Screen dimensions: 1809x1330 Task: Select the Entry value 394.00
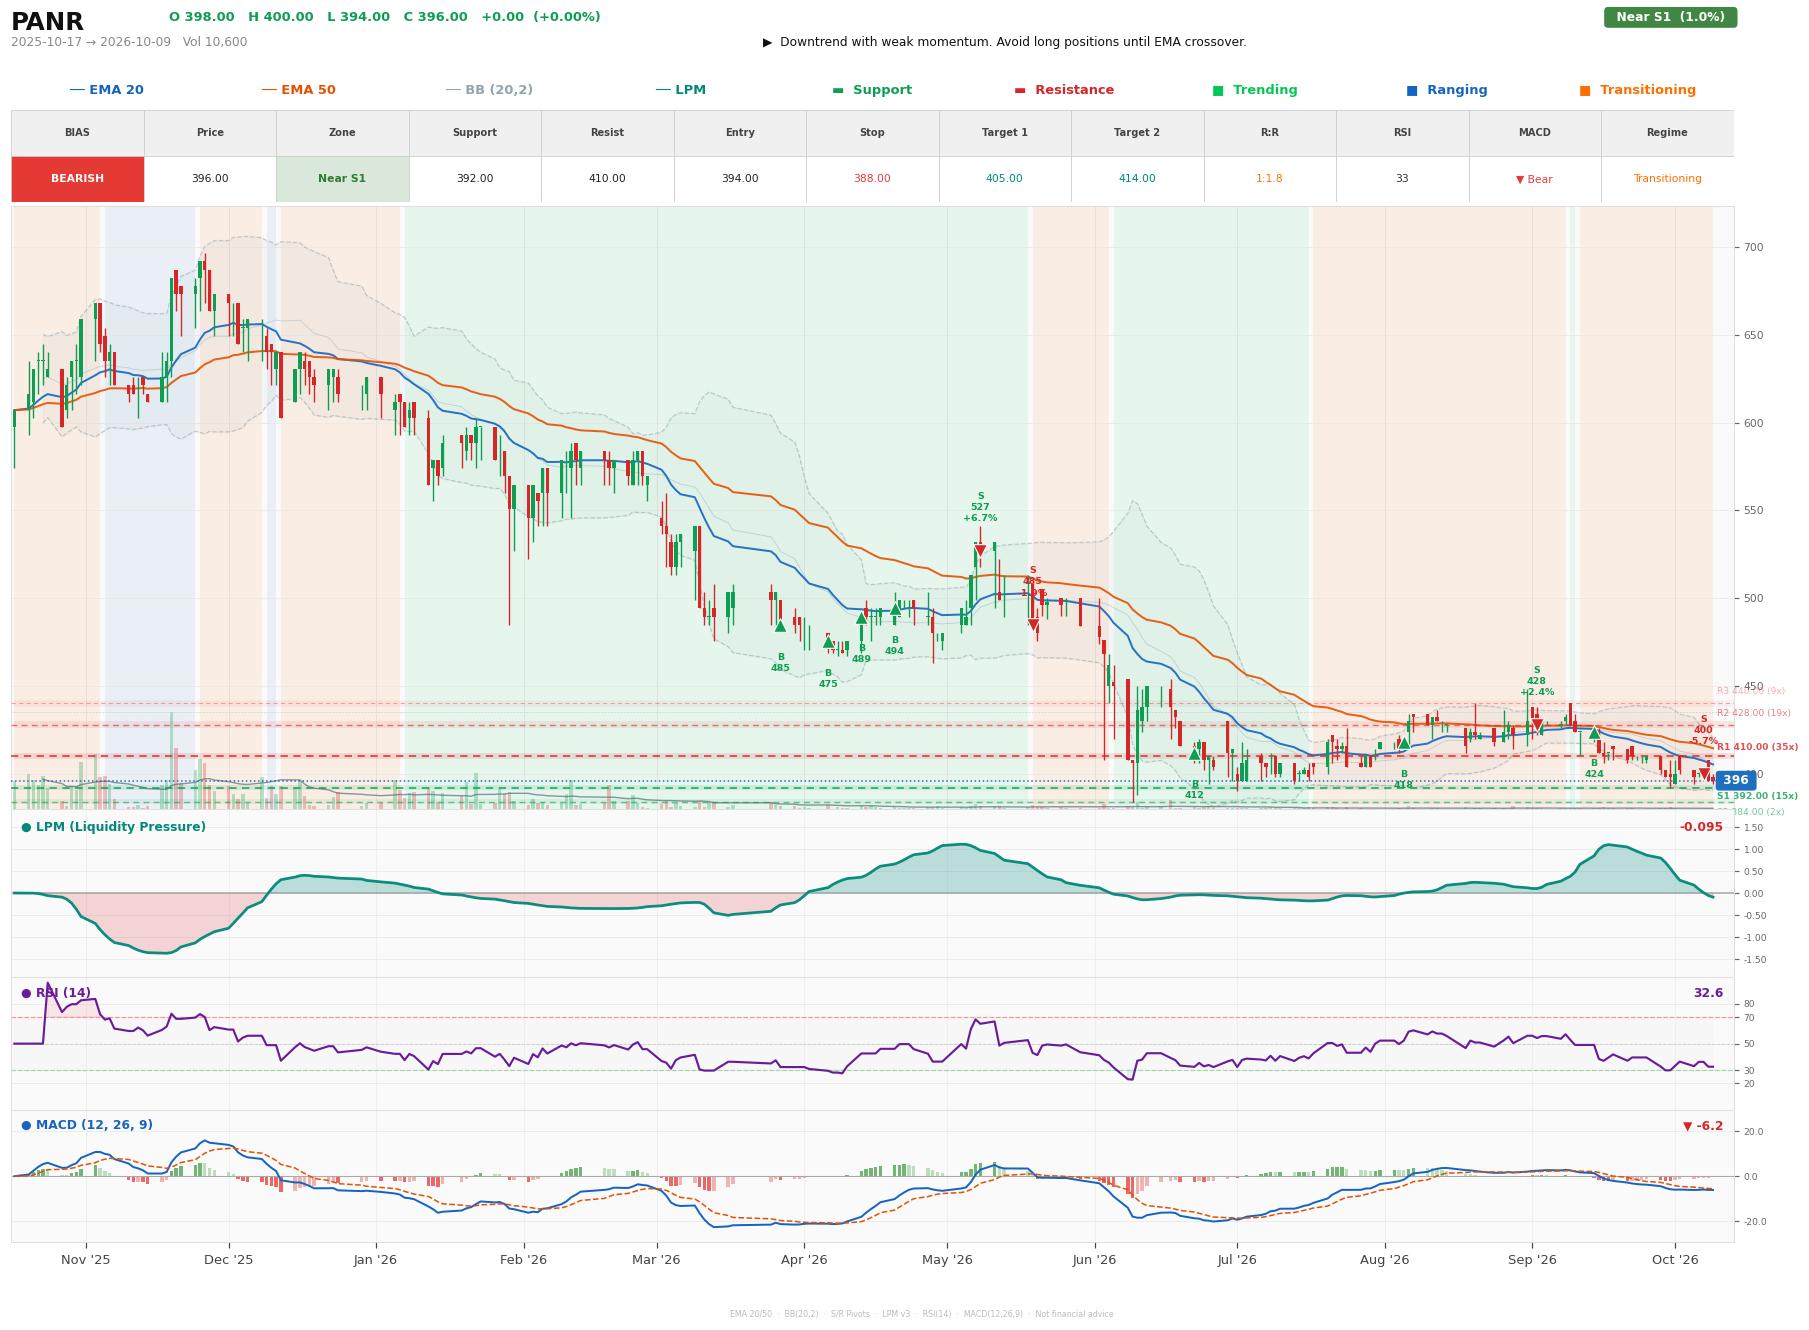(x=740, y=179)
